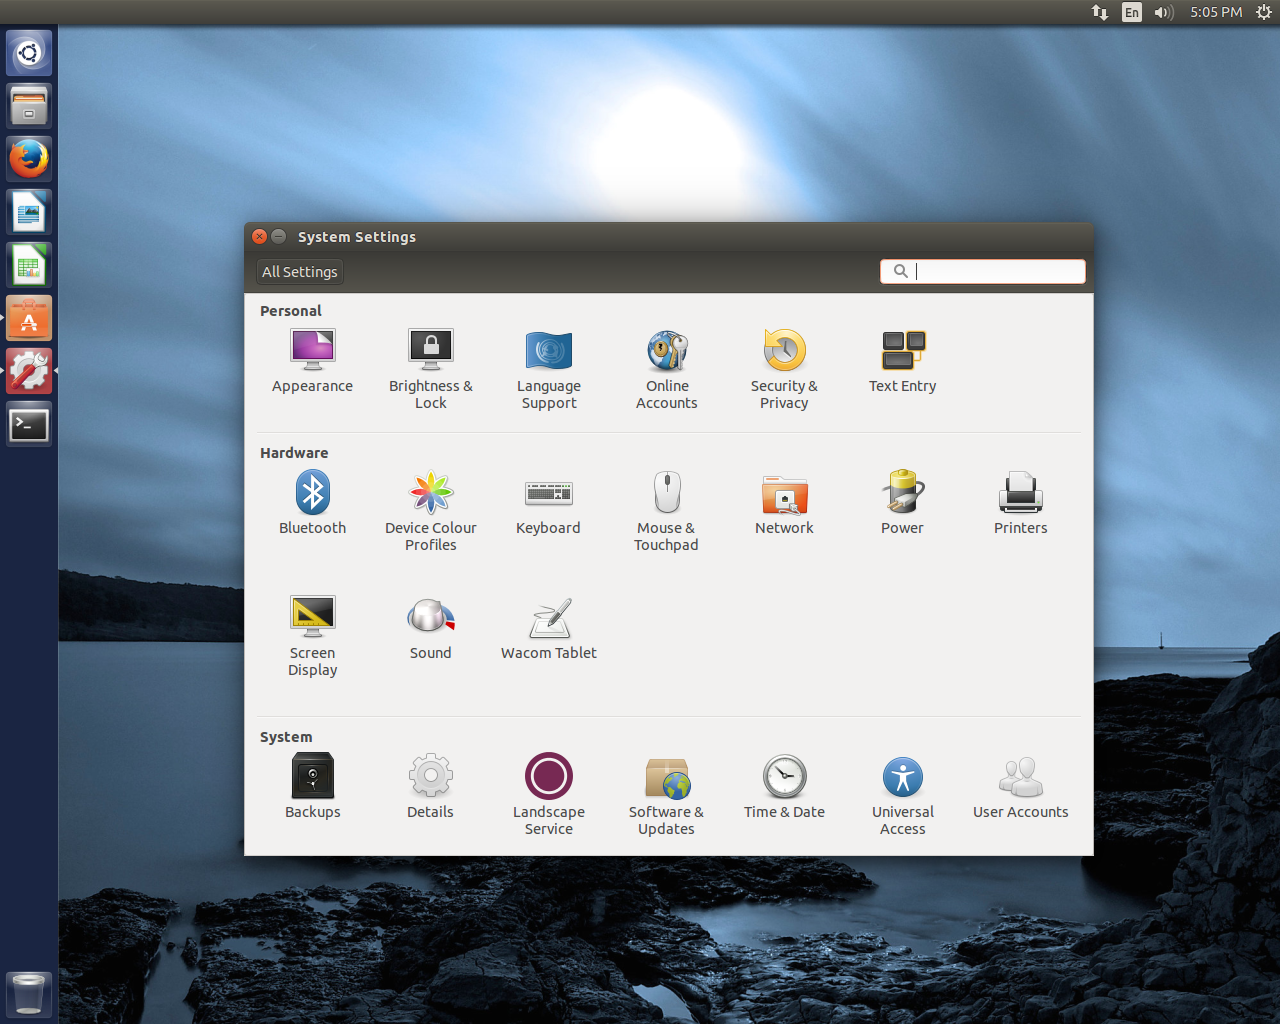Open Time & Date settings
Screen dimensions: 1280x1024
pos(784,787)
